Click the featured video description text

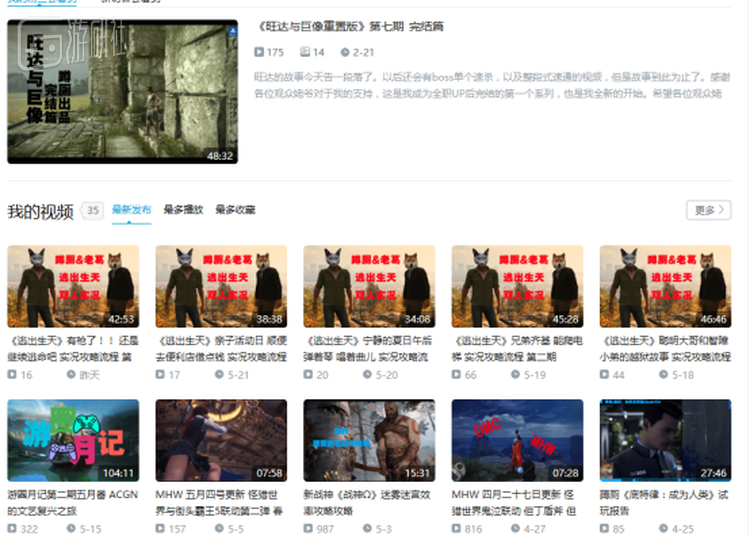[492, 85]
